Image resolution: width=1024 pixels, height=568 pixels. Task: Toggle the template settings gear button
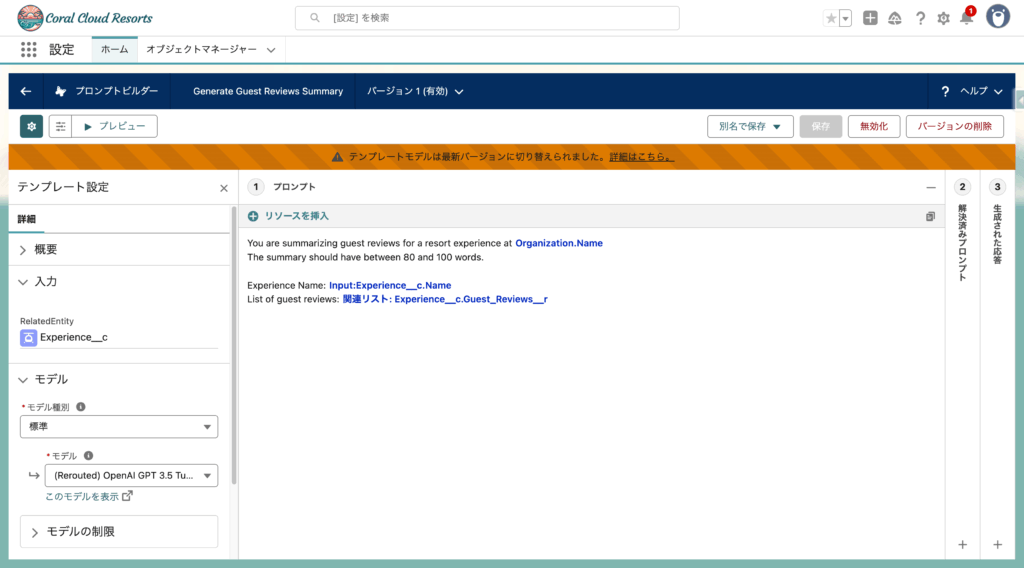click(x=32, y=126)
